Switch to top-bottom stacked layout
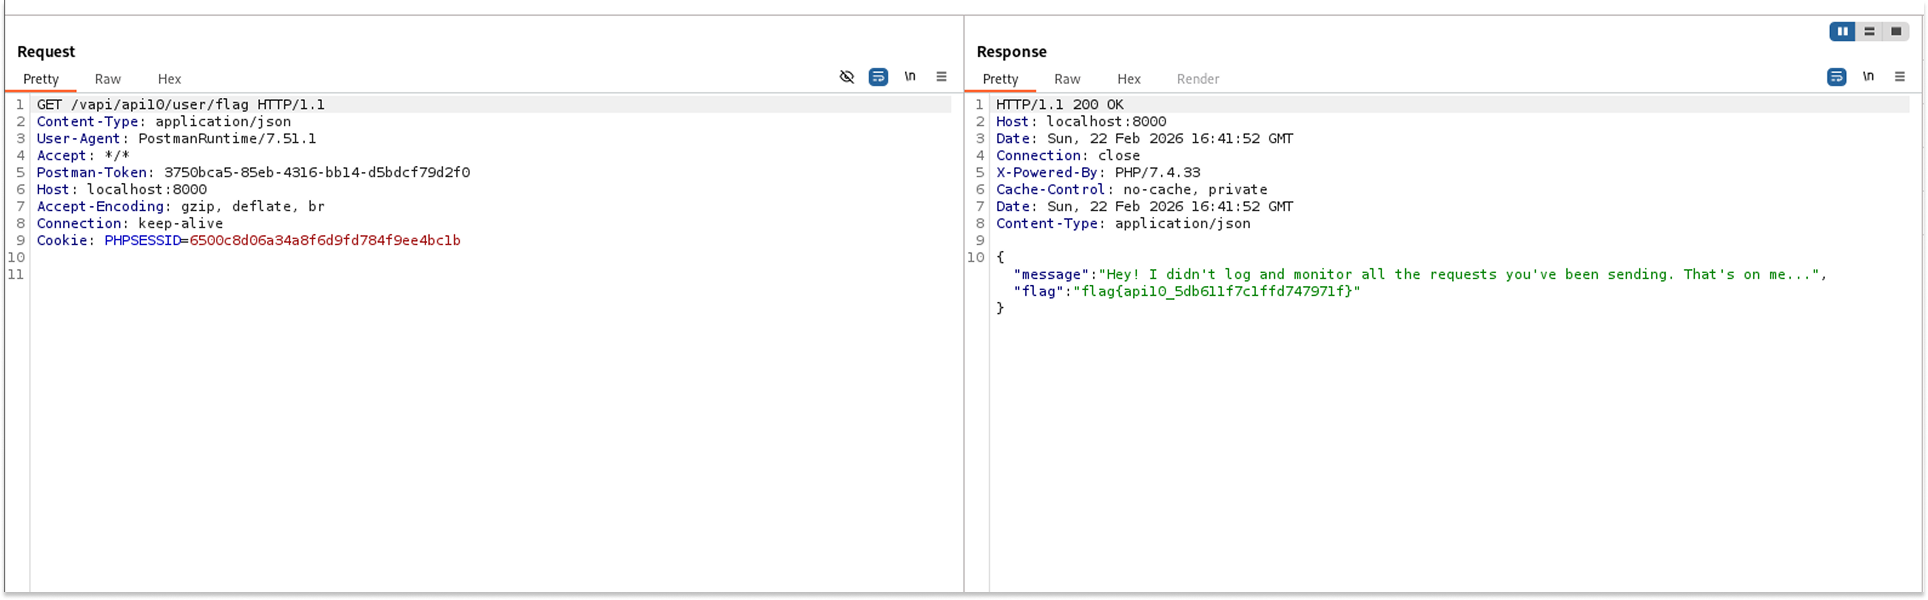Screen dimensions: 1928x600 [x=1869, y=32]
